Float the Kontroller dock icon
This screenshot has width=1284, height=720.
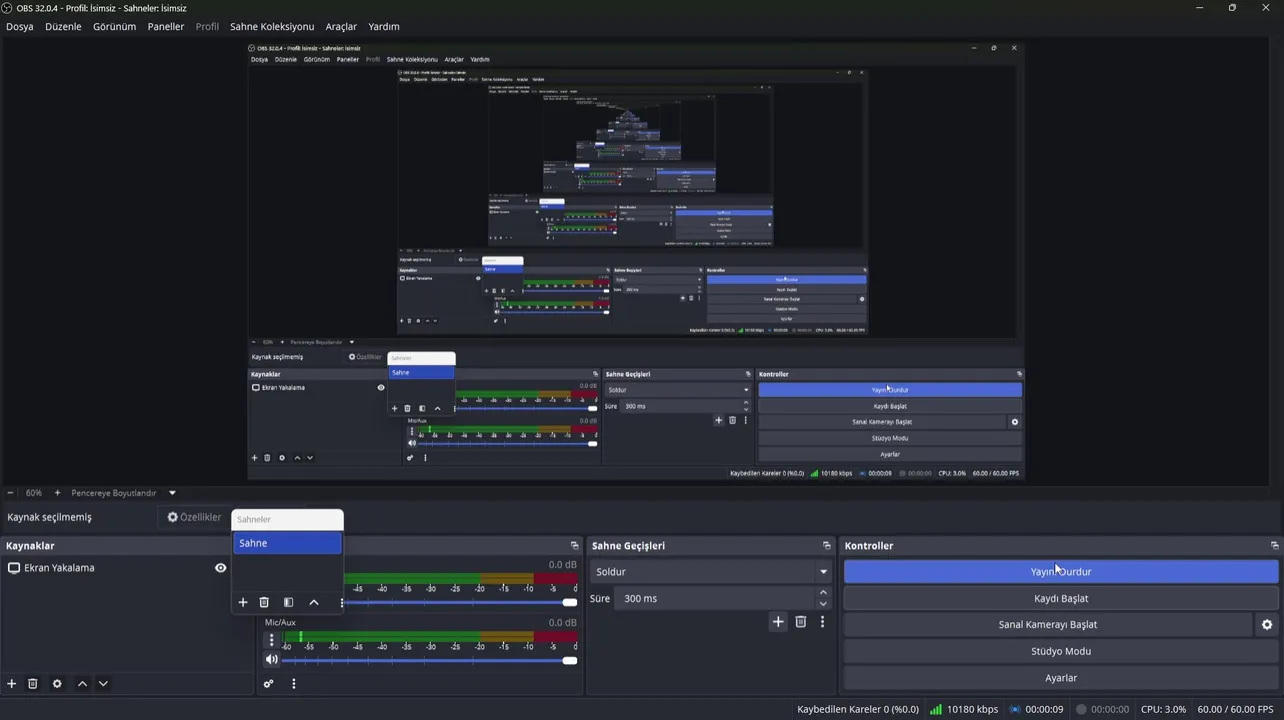point(1274,546)
